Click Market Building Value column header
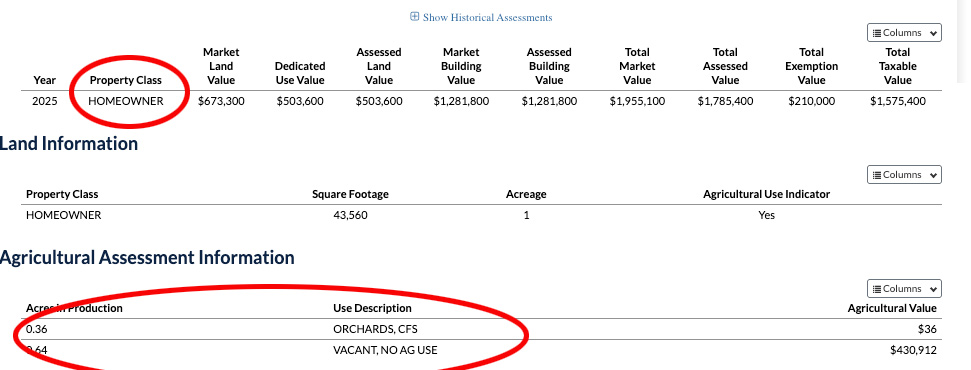This screenshot has height=370, width=971. 461,66
